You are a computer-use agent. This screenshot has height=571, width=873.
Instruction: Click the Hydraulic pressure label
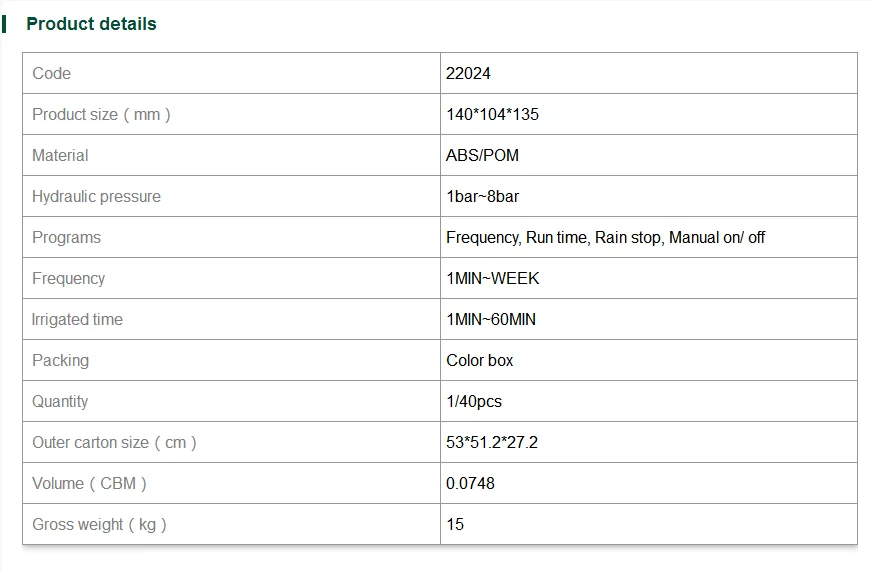pyautogui.click(x=96, y=196)
